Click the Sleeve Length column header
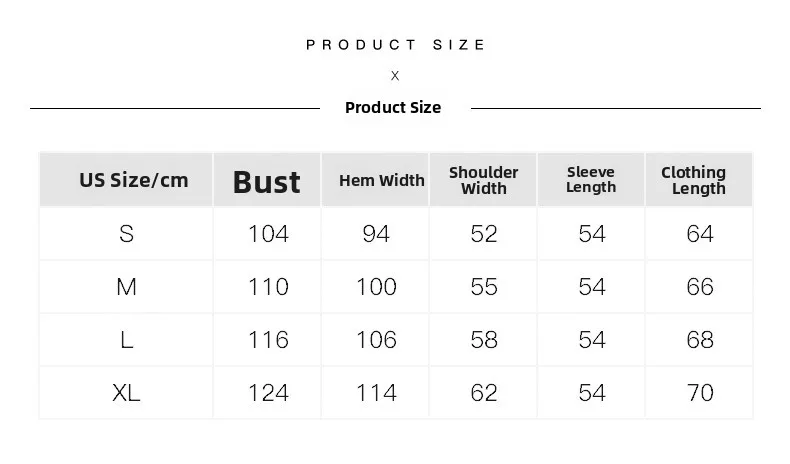The width and height of the screenshot is (790, 464). (x=591, y=180)
